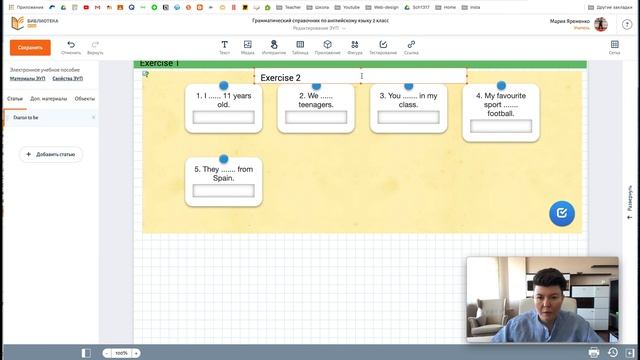This screenshot has height=360, width=640.
Task: Click answer field for '2. We ...... teenagers.'
Action: pos(316,118)
